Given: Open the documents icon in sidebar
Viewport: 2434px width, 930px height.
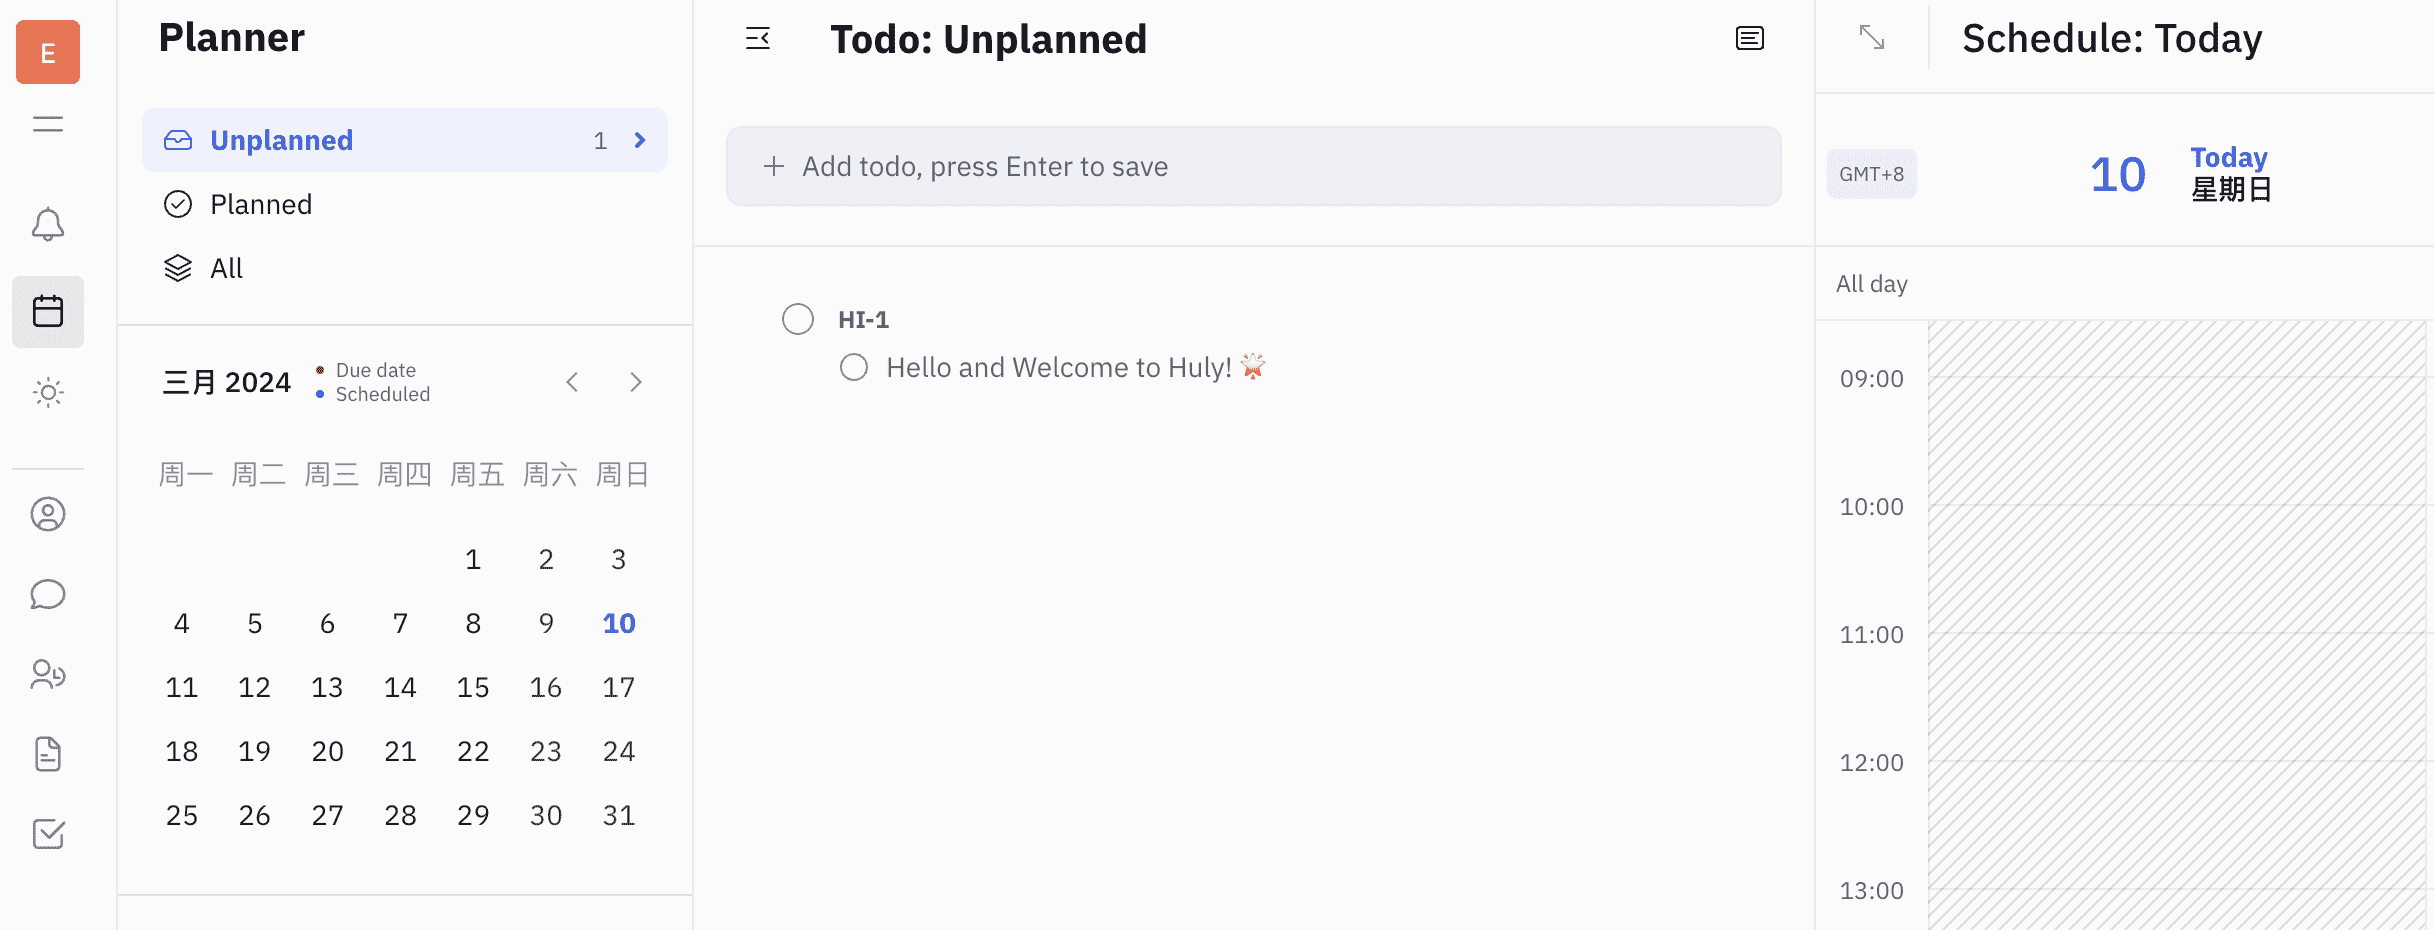Looking at the screenshot, I should coord(48,754).
